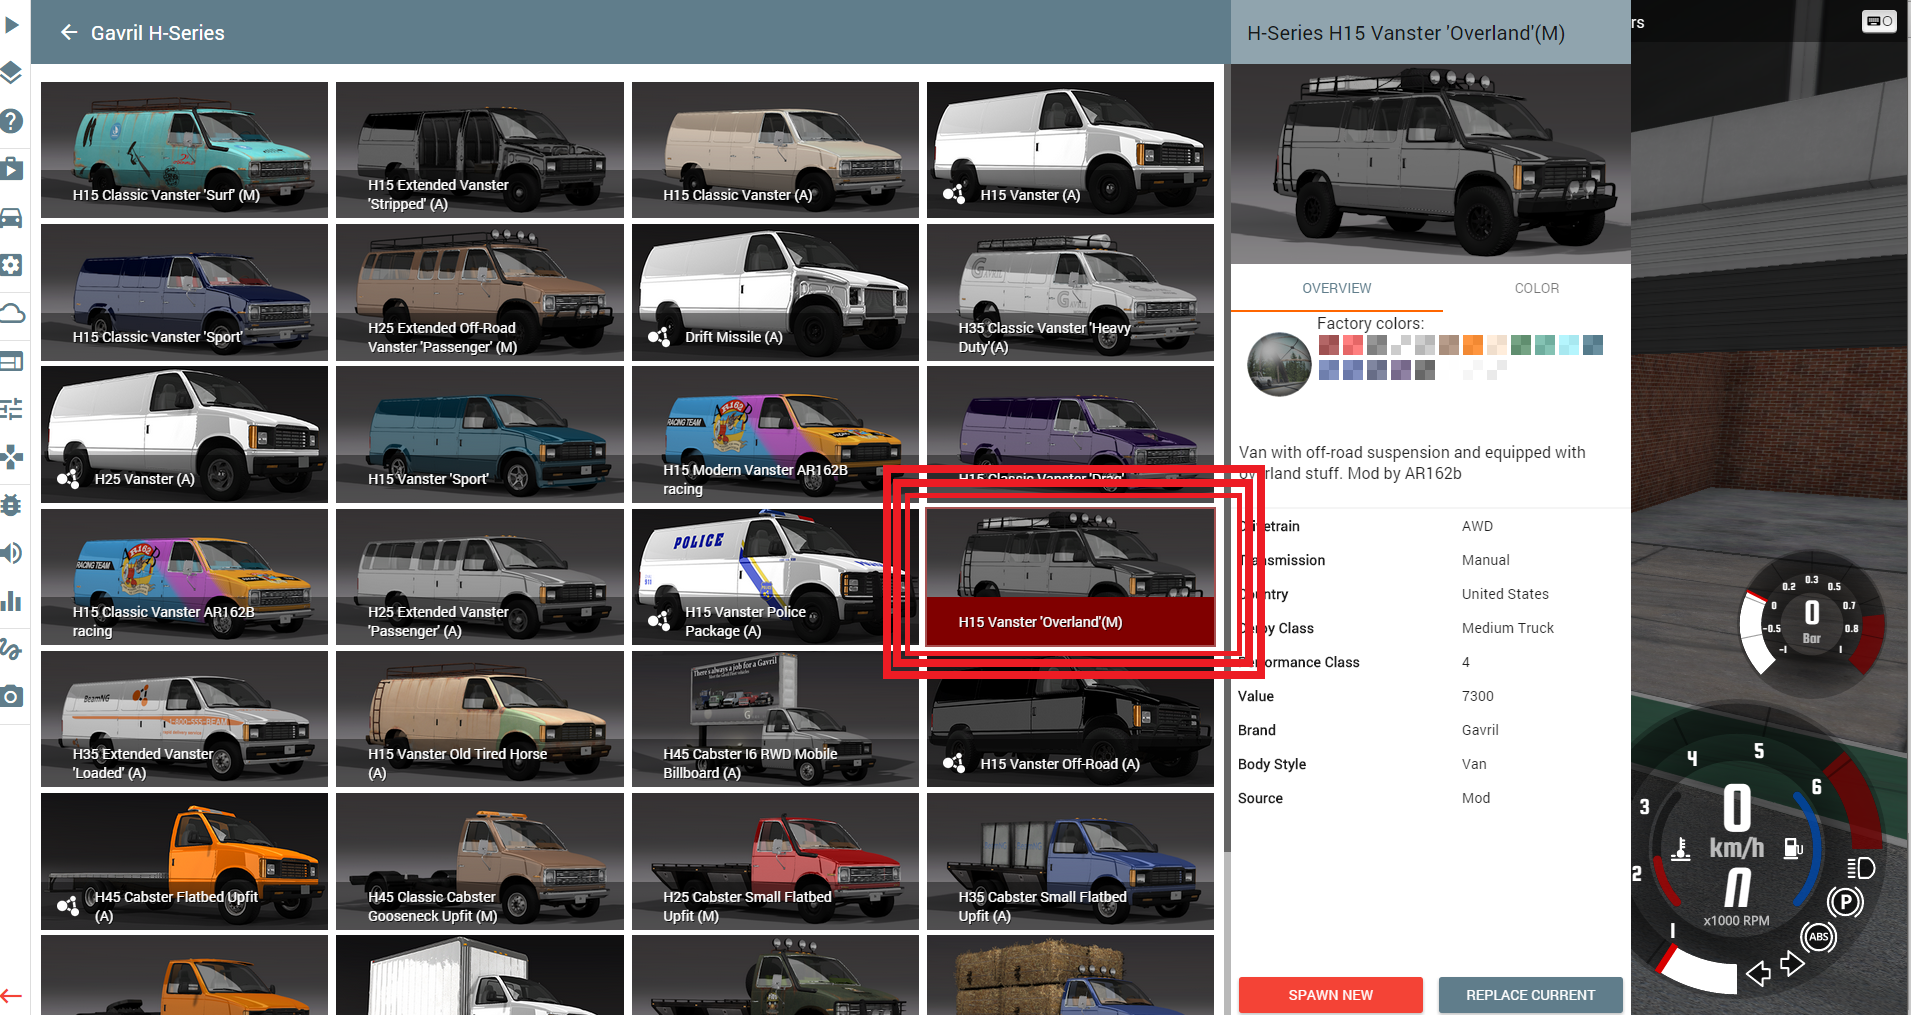Click the configurations icon on H25 Vanster (A)
Viewport: 1913px width, 1015px height.
68,479
